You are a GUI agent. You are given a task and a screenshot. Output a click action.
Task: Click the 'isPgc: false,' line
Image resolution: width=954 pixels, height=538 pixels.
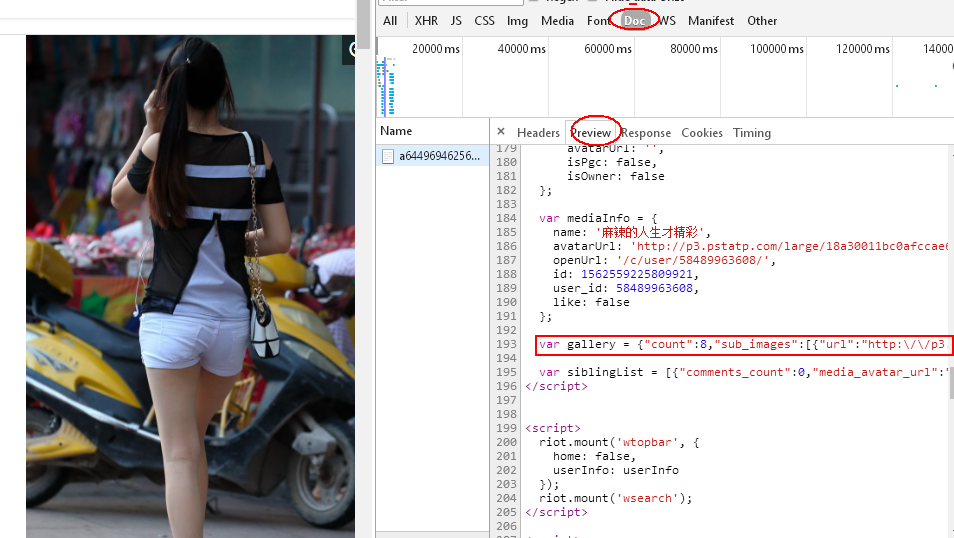612,162
